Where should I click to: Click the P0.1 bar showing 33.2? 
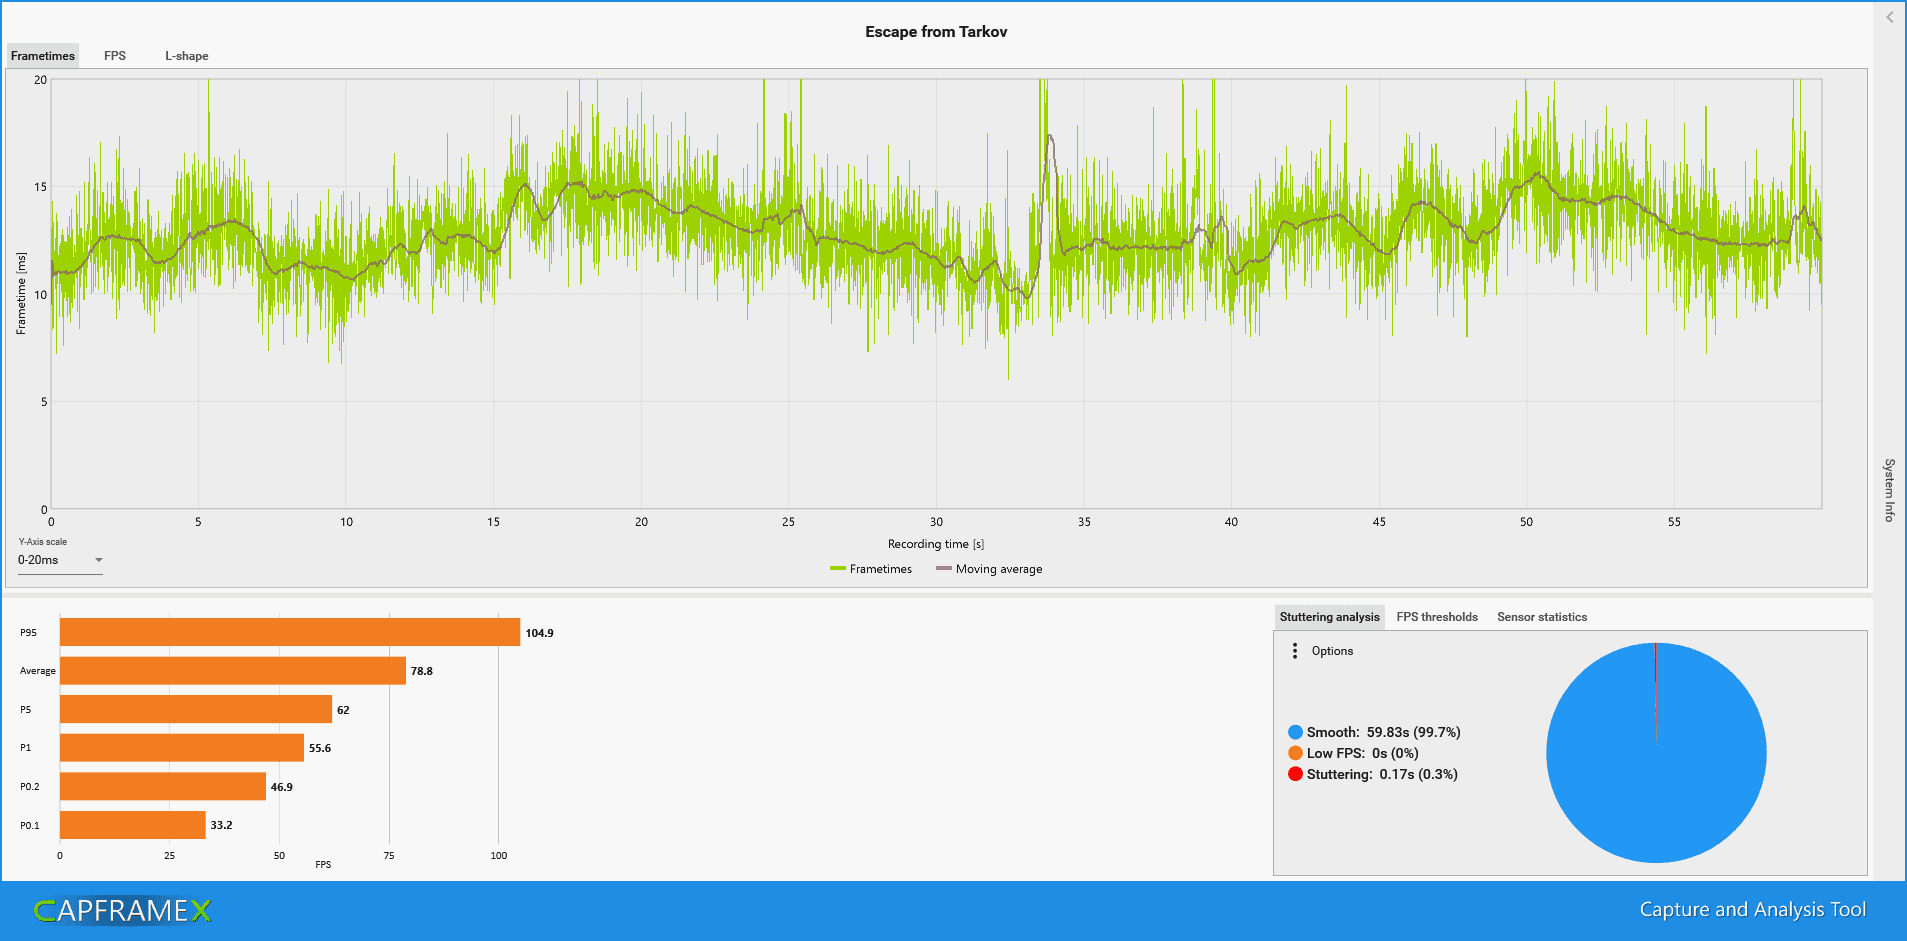pyautogui.click(x=133, y=825)
